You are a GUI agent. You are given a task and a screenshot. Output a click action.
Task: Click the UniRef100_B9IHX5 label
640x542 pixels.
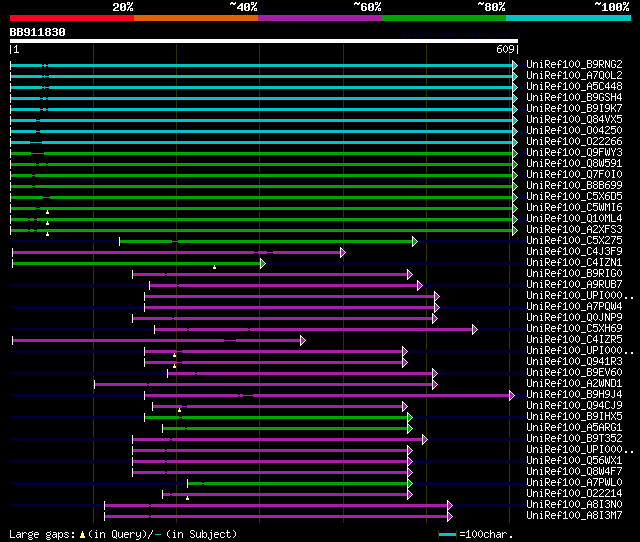(x=574, y=417)
